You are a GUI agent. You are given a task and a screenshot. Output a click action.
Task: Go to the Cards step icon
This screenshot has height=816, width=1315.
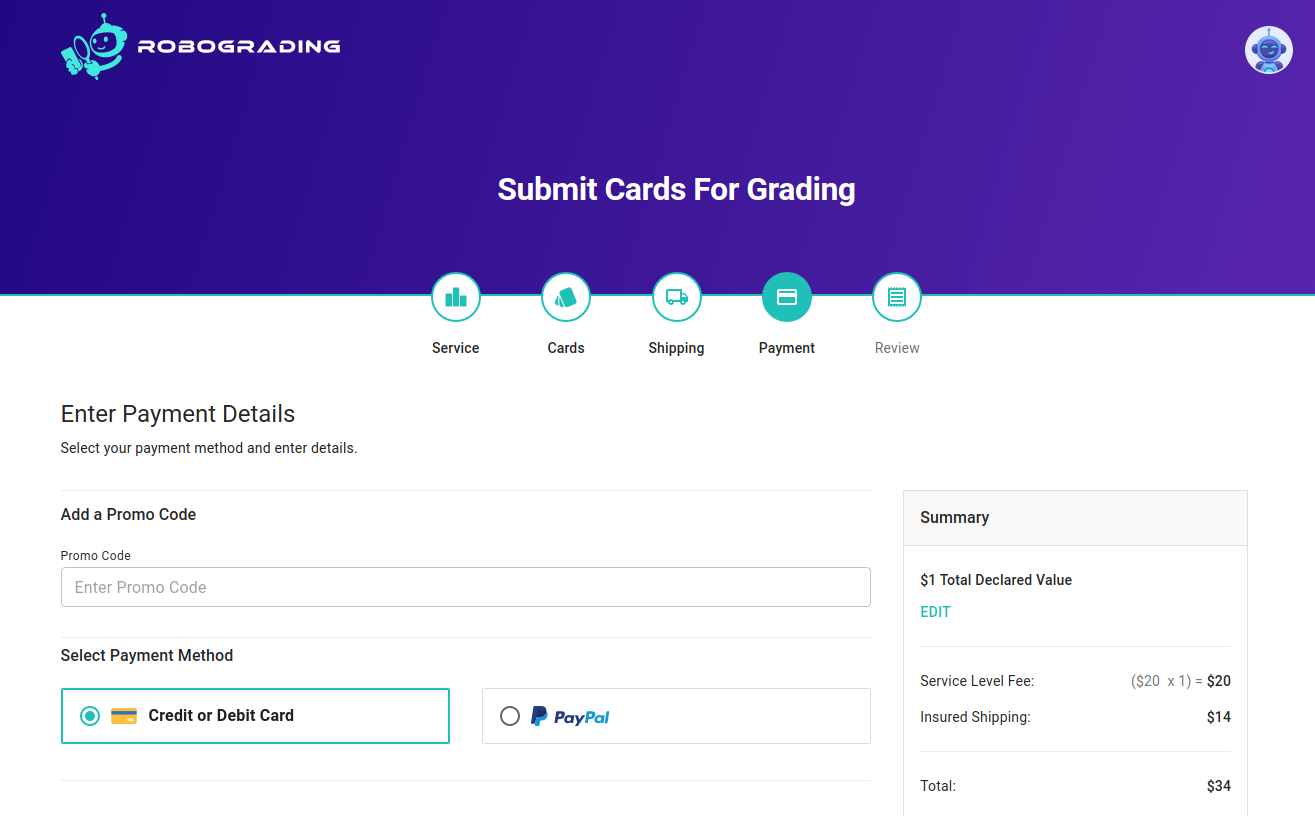click(x=566, y=297)
